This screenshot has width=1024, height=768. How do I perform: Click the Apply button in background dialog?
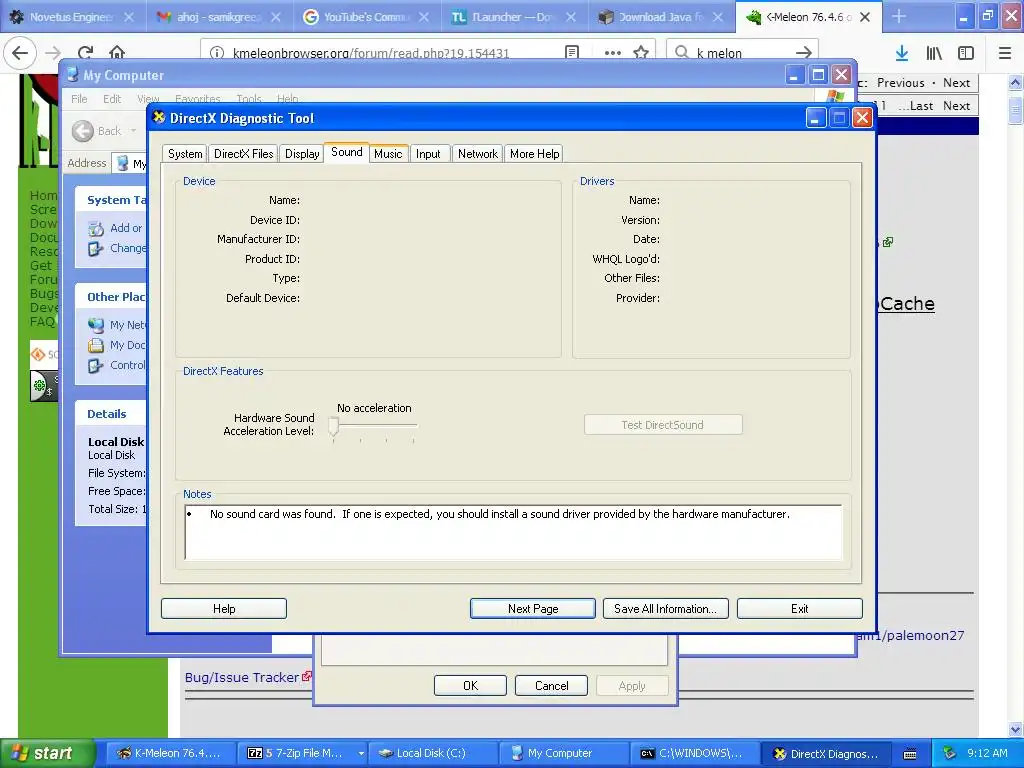[x=632, y=686]
